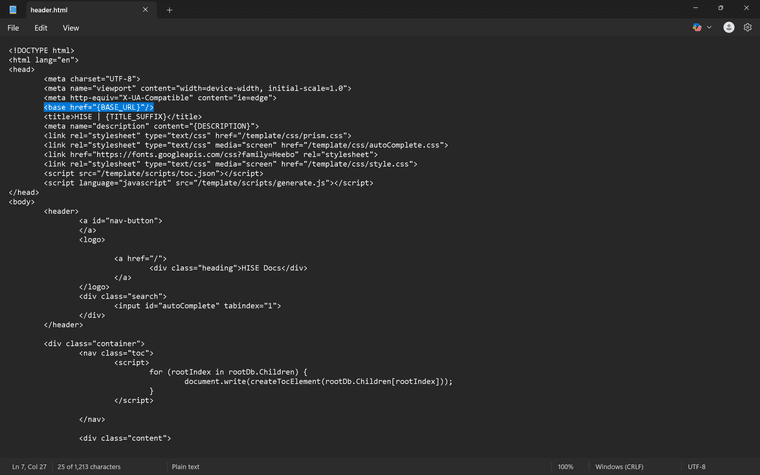This screenshot has width=760, height=475.
Task: Click the Copilot icon
Action: coord(697,28)
